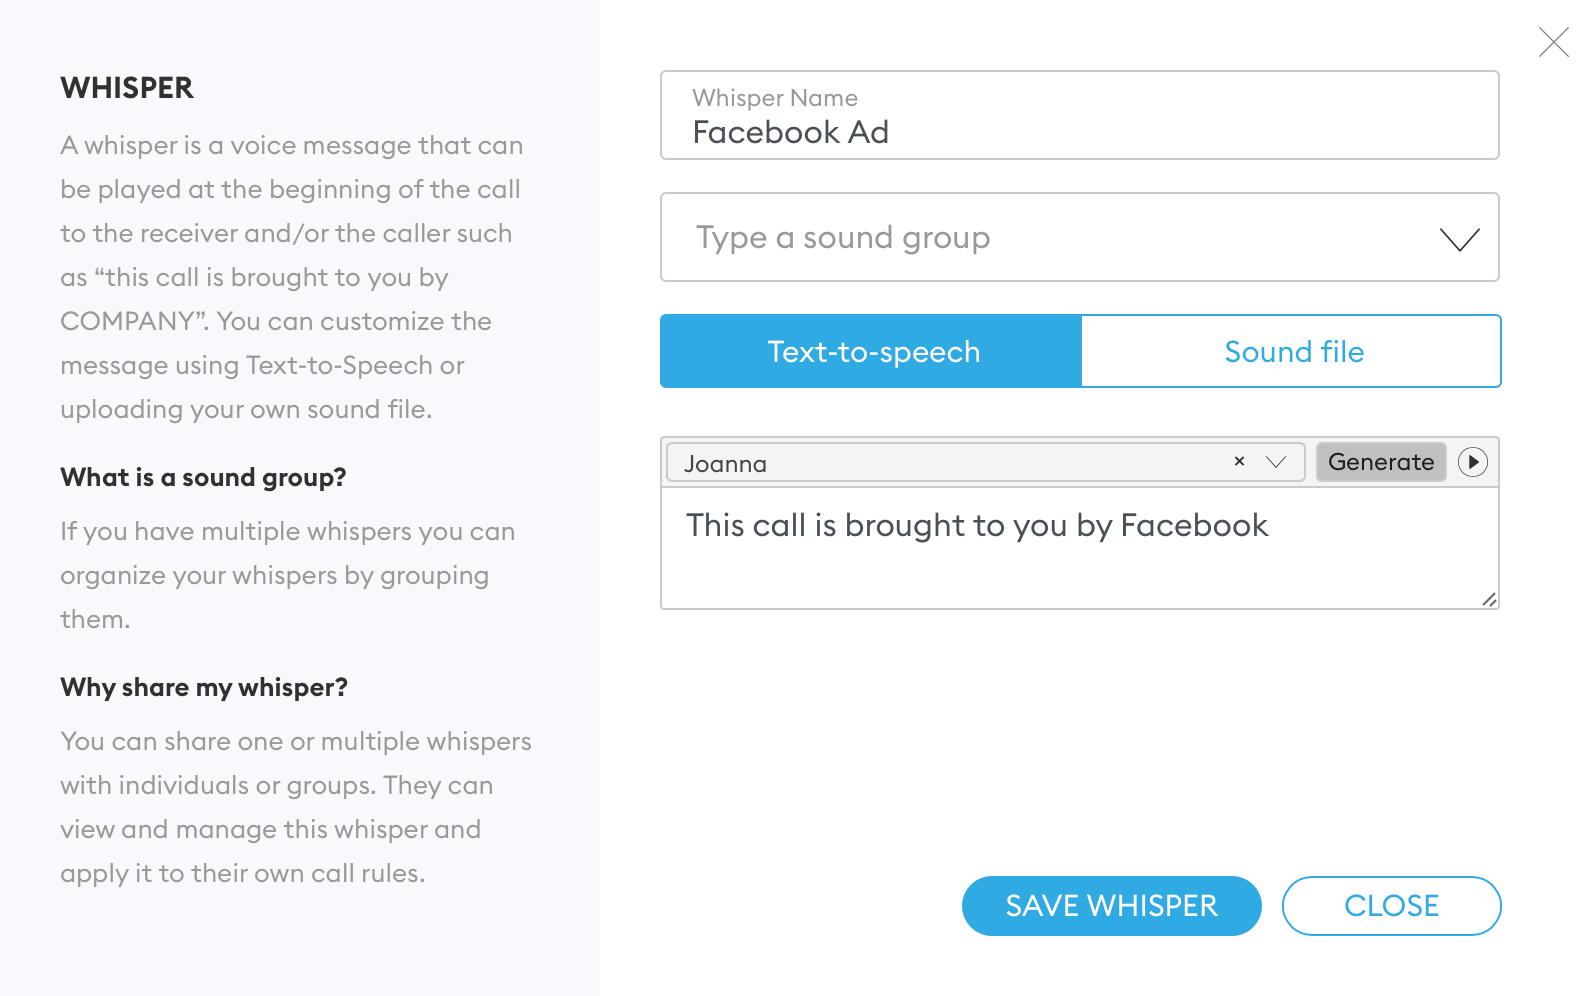Click the 'Whisper Name' field label

[775, 98]
